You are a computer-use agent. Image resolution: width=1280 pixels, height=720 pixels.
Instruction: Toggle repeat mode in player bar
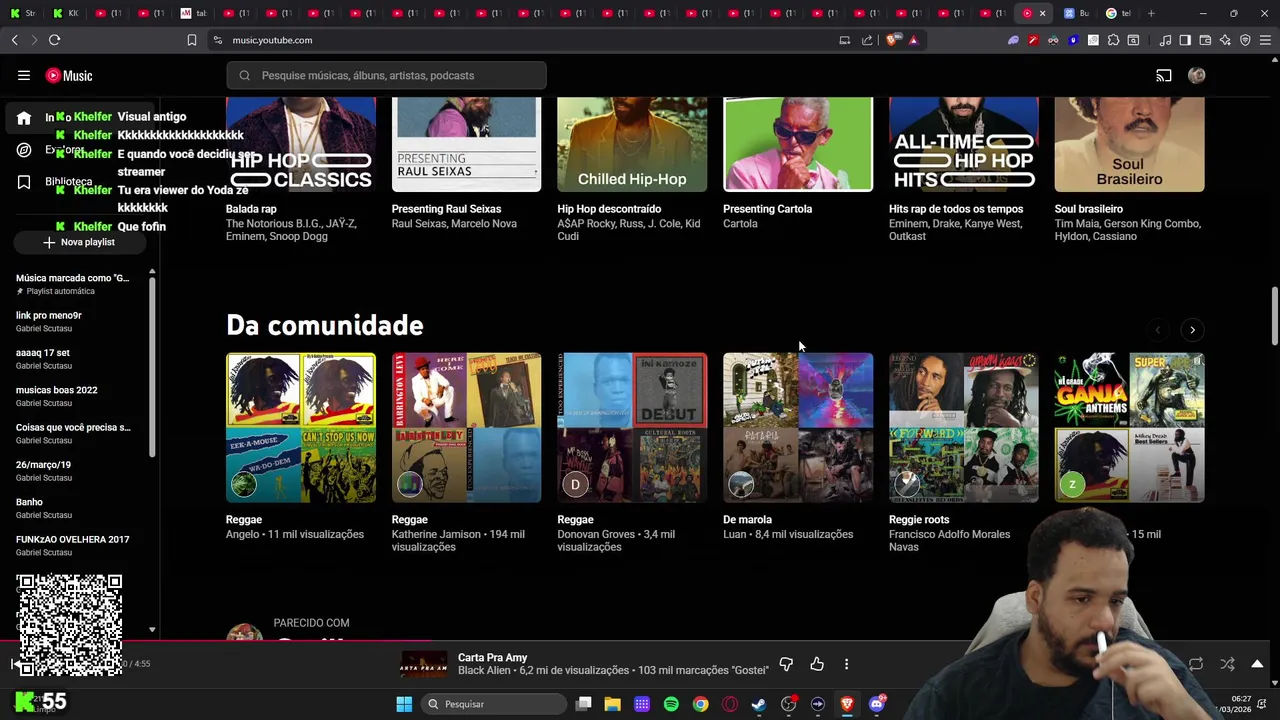(x=1196, y=664)
